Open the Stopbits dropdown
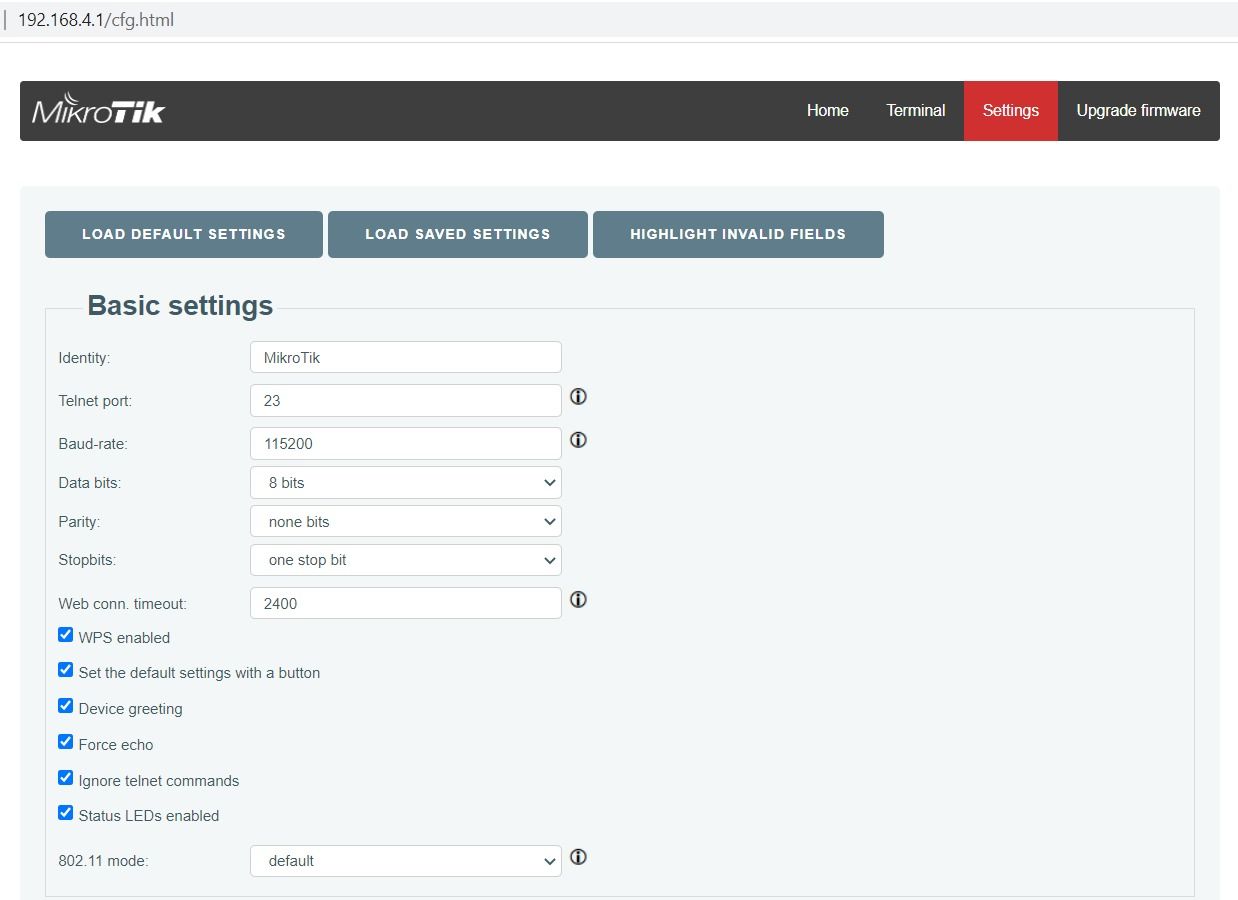Screen dimensions: 1238x900 coord(405,560)
